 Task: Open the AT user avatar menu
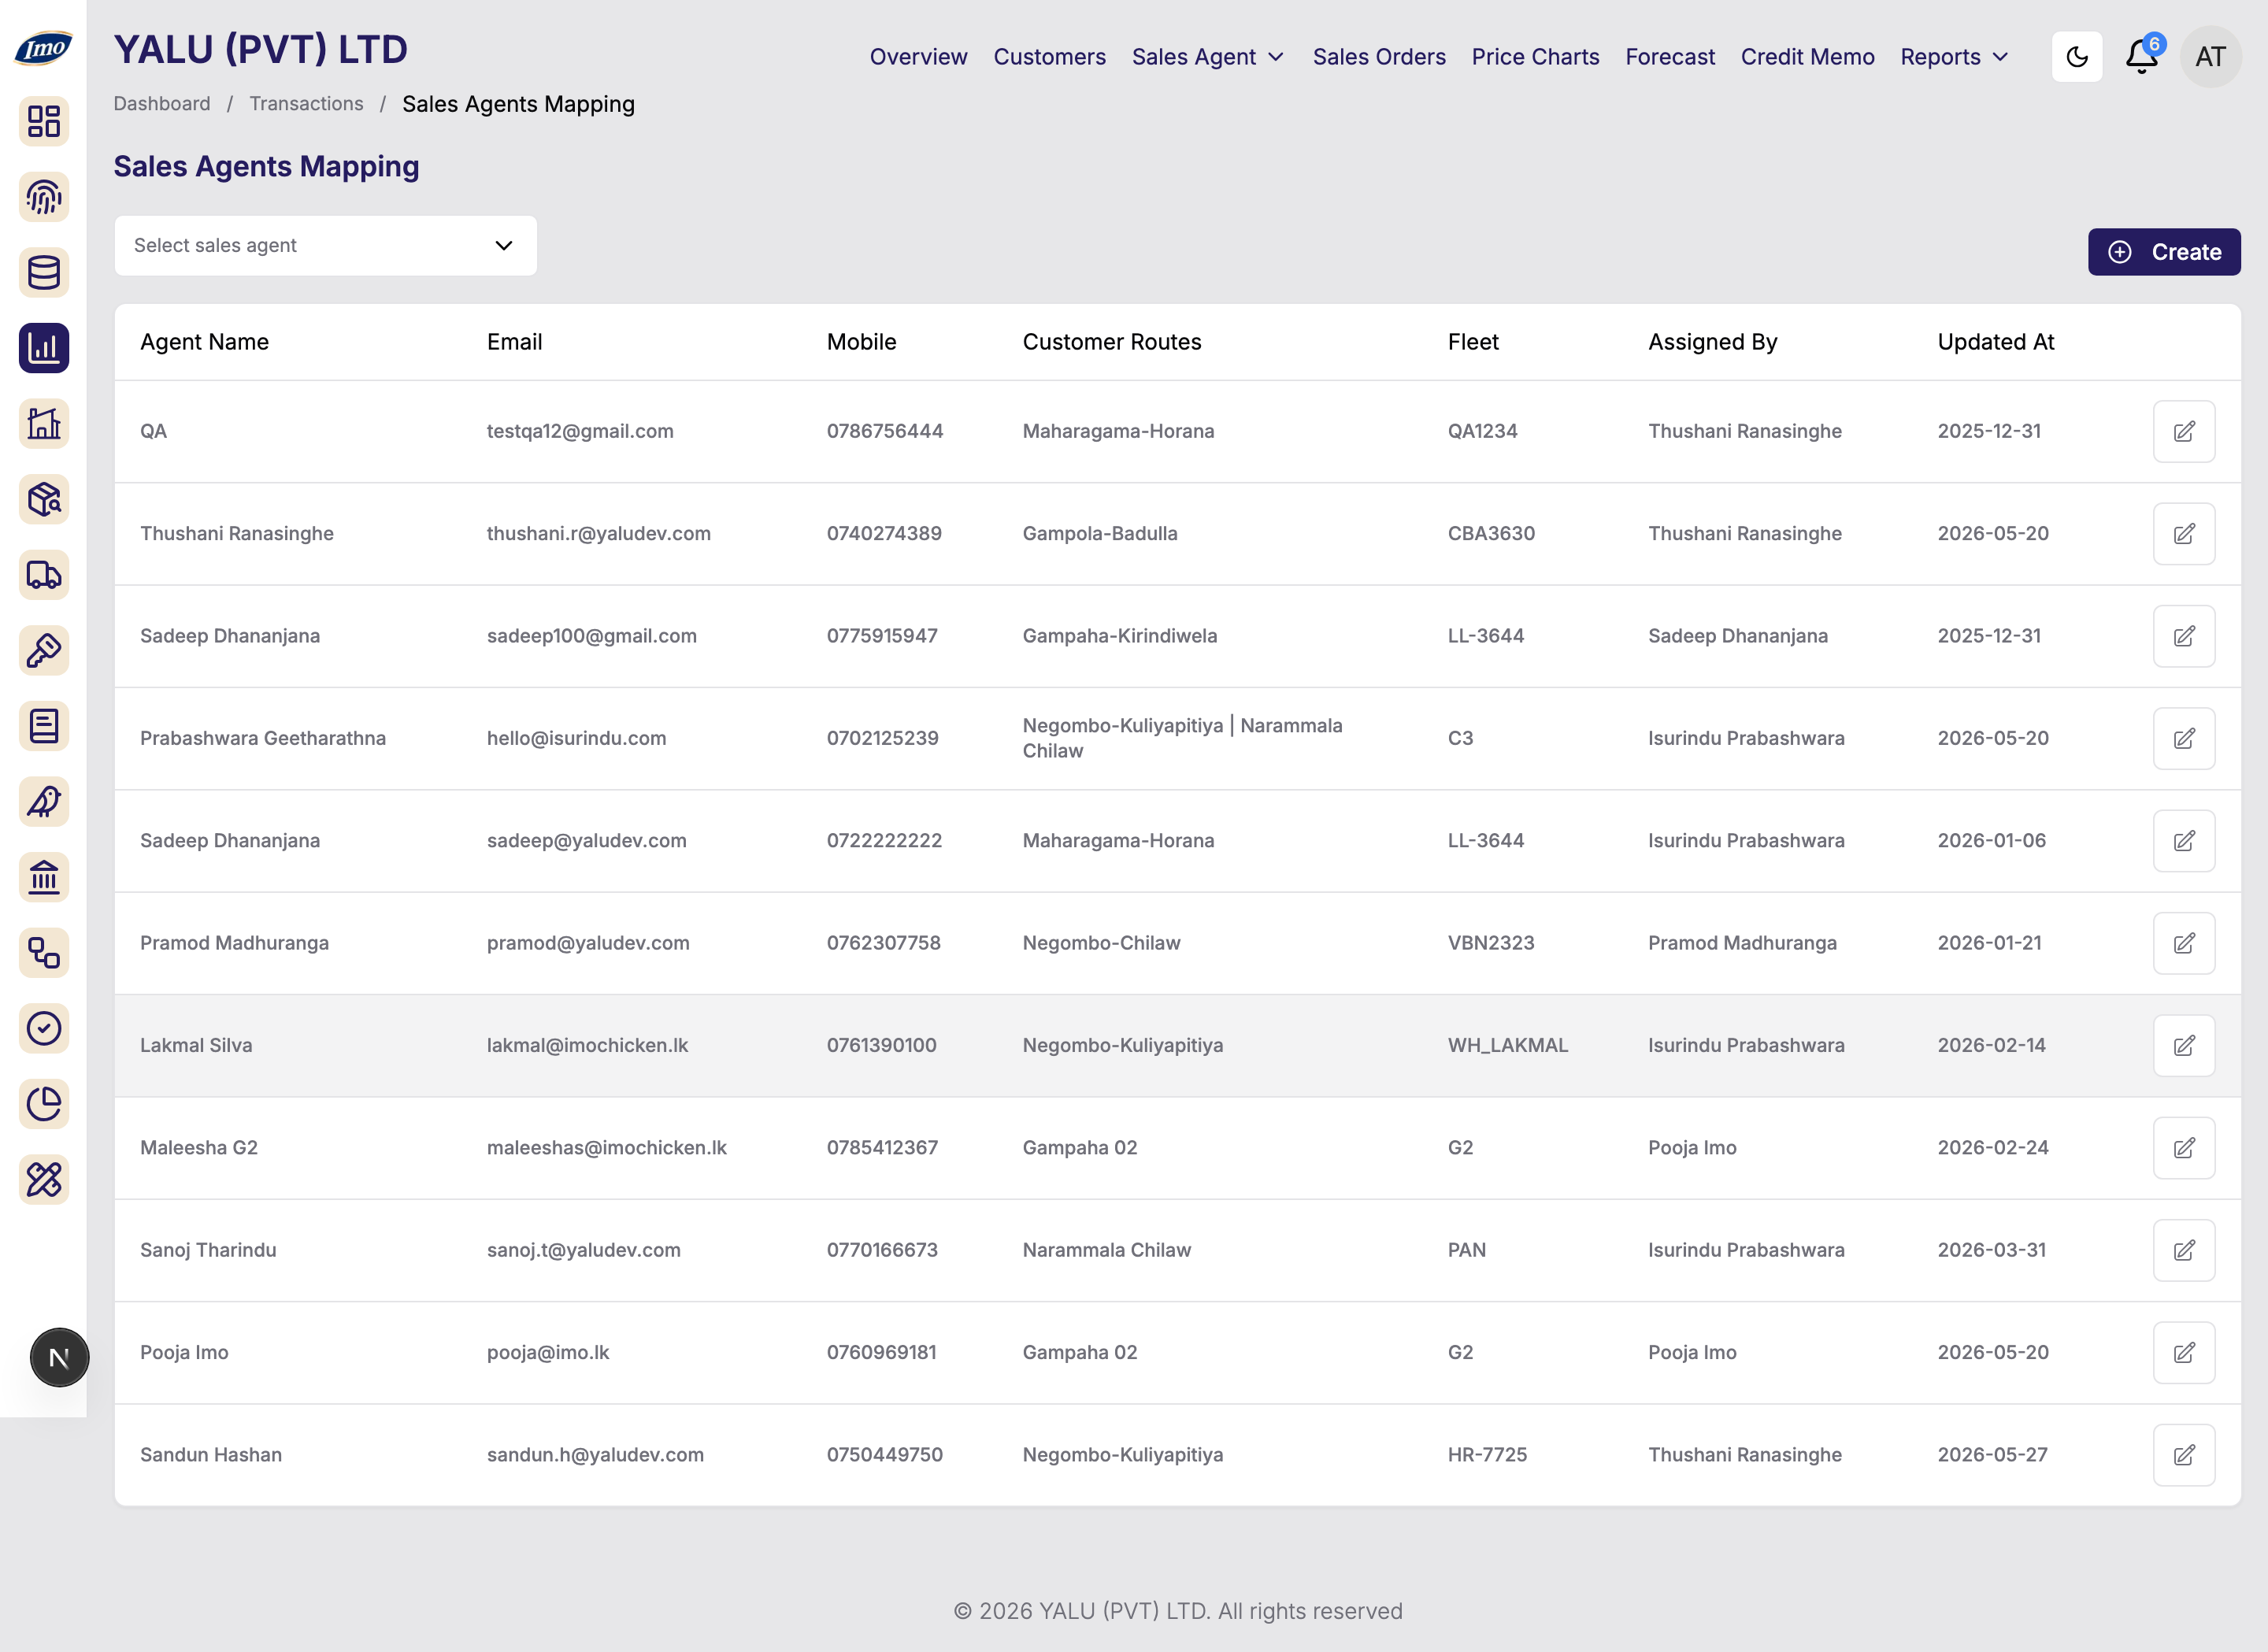[2210, 56]
